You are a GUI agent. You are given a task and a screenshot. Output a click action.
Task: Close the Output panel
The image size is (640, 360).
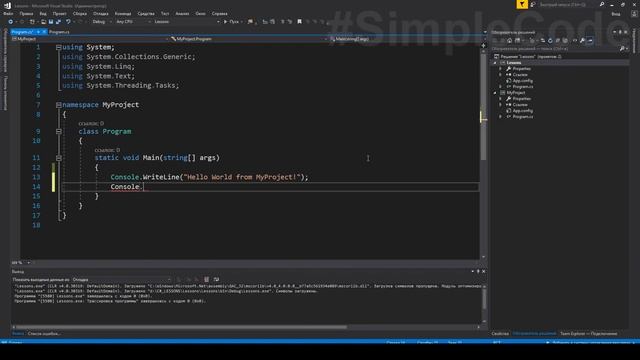(x=484, y=271)
